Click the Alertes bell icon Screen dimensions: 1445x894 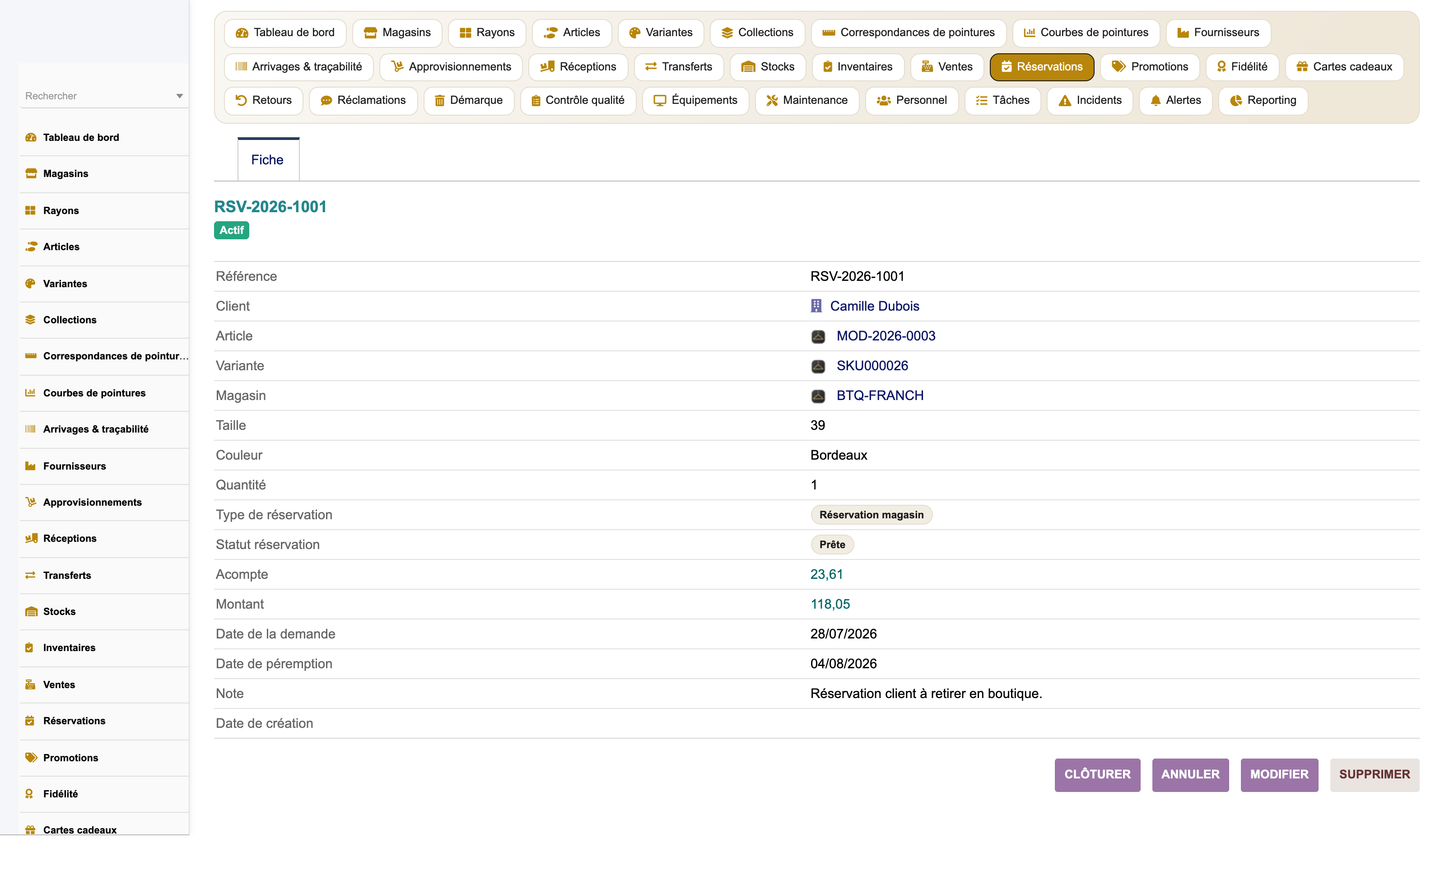pyautogui.click(x=1156, y=101)
